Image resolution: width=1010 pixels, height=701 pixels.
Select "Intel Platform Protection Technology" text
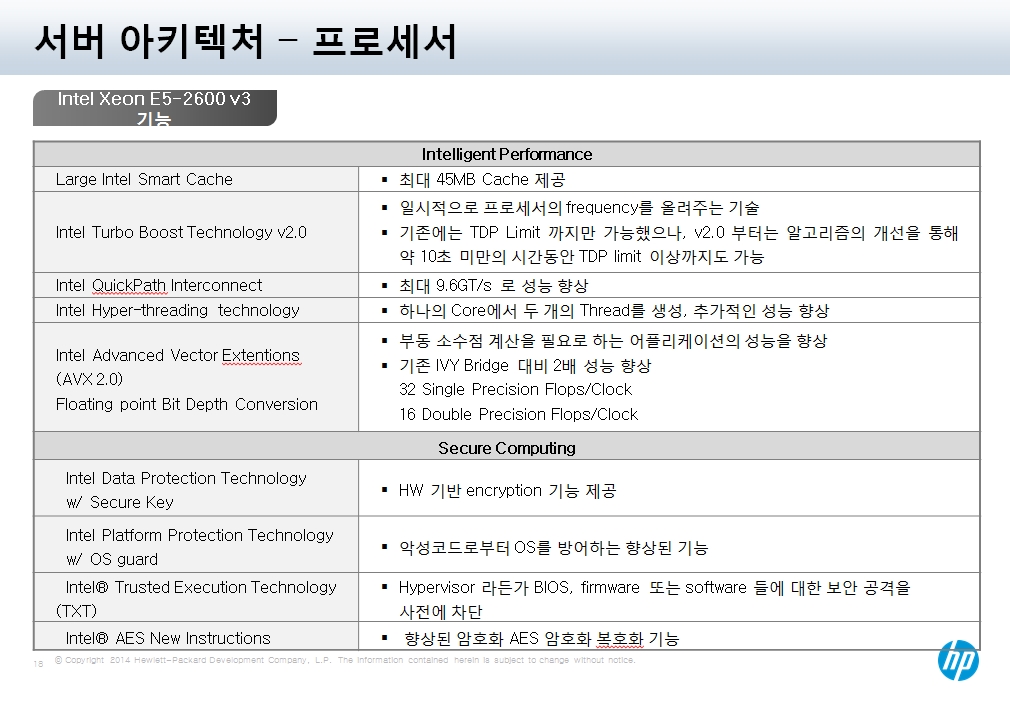pyautogui.click(x=200, y=535)
